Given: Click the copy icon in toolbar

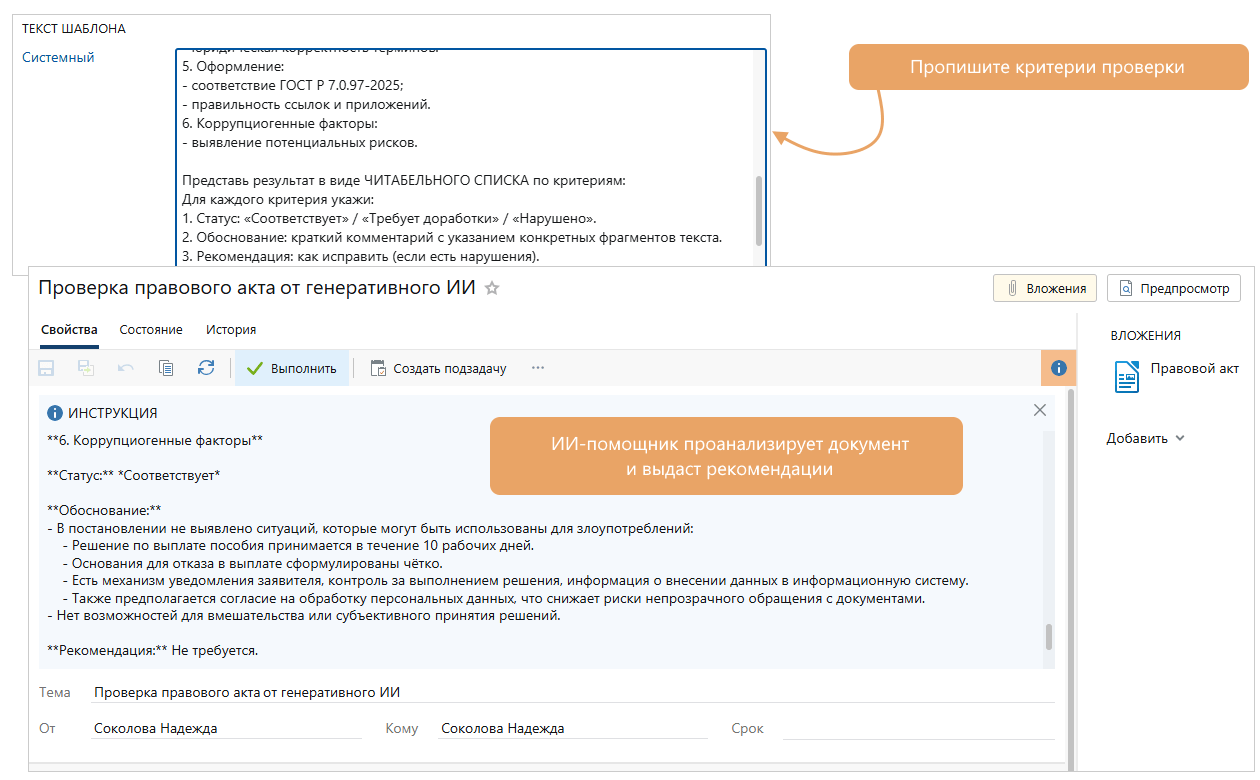Looking at the screenshot, I should tap(166, 368).
